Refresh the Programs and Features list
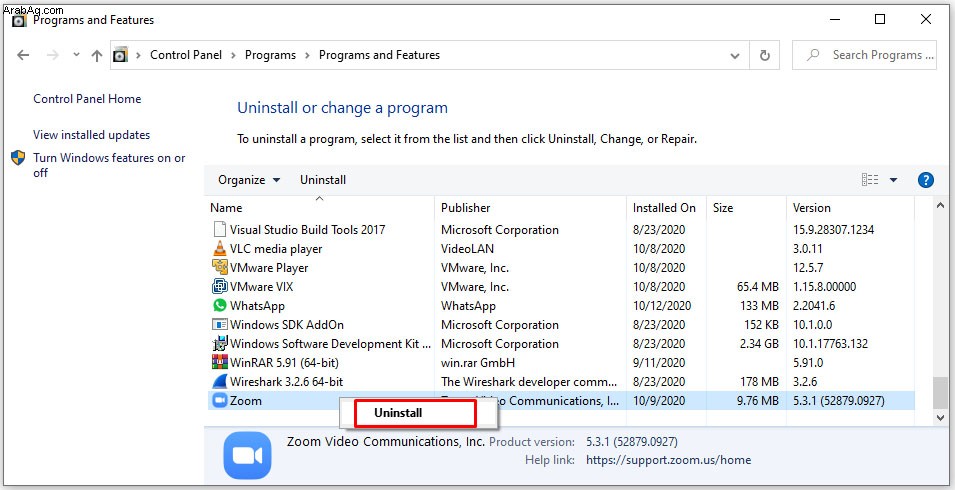This screenshot has height=490, width=955. [x=764, y=55]
